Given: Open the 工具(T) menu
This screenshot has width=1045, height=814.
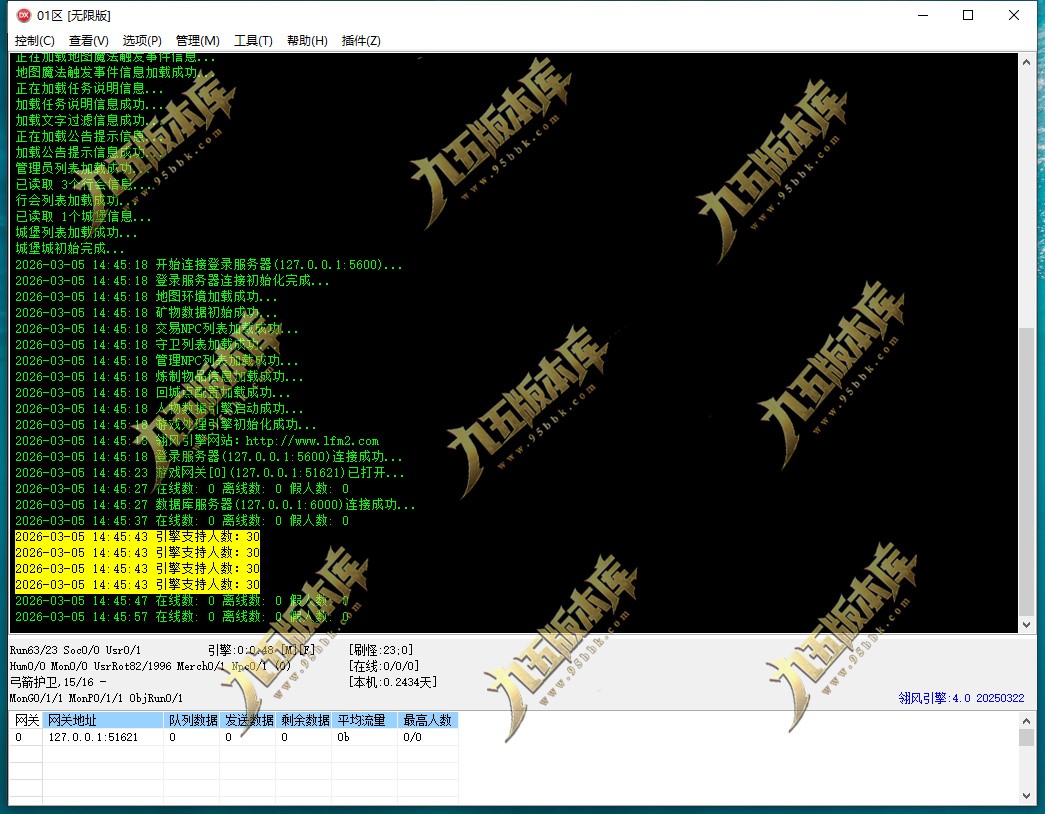Looking at the screenshot, I should click(x=253, y=41).
